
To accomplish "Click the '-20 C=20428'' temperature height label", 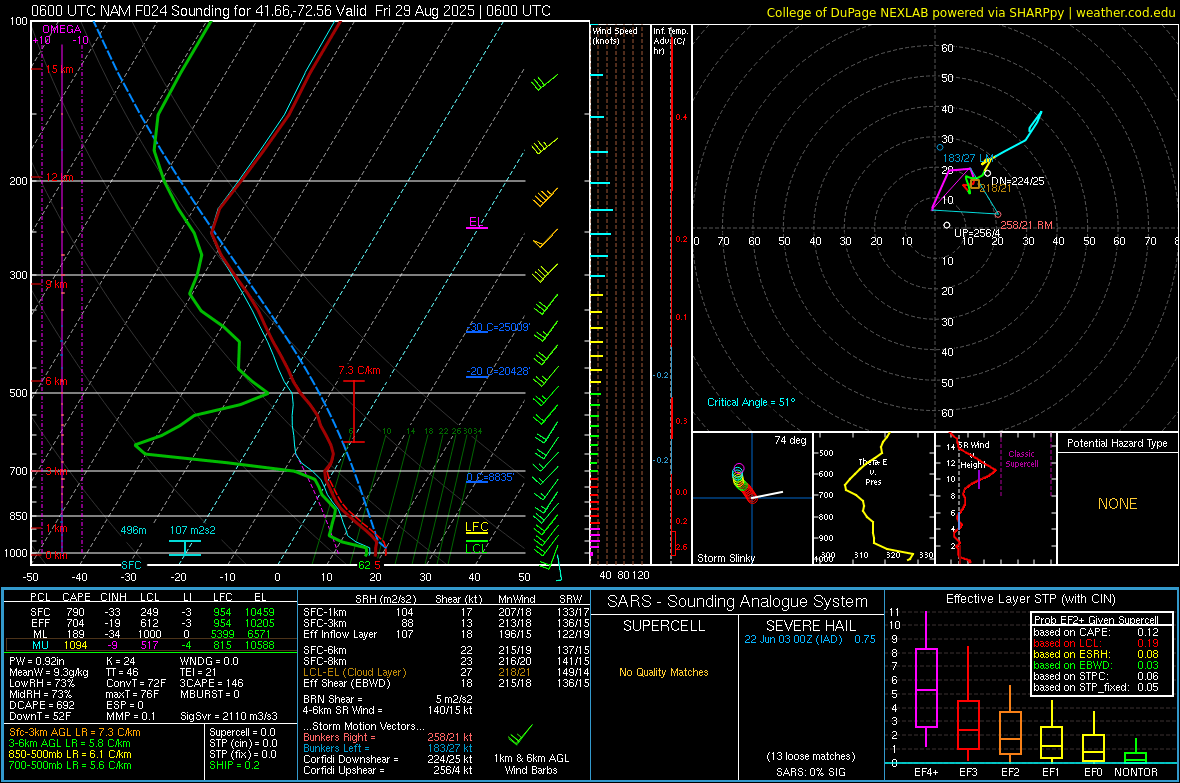I will (498, 371).
